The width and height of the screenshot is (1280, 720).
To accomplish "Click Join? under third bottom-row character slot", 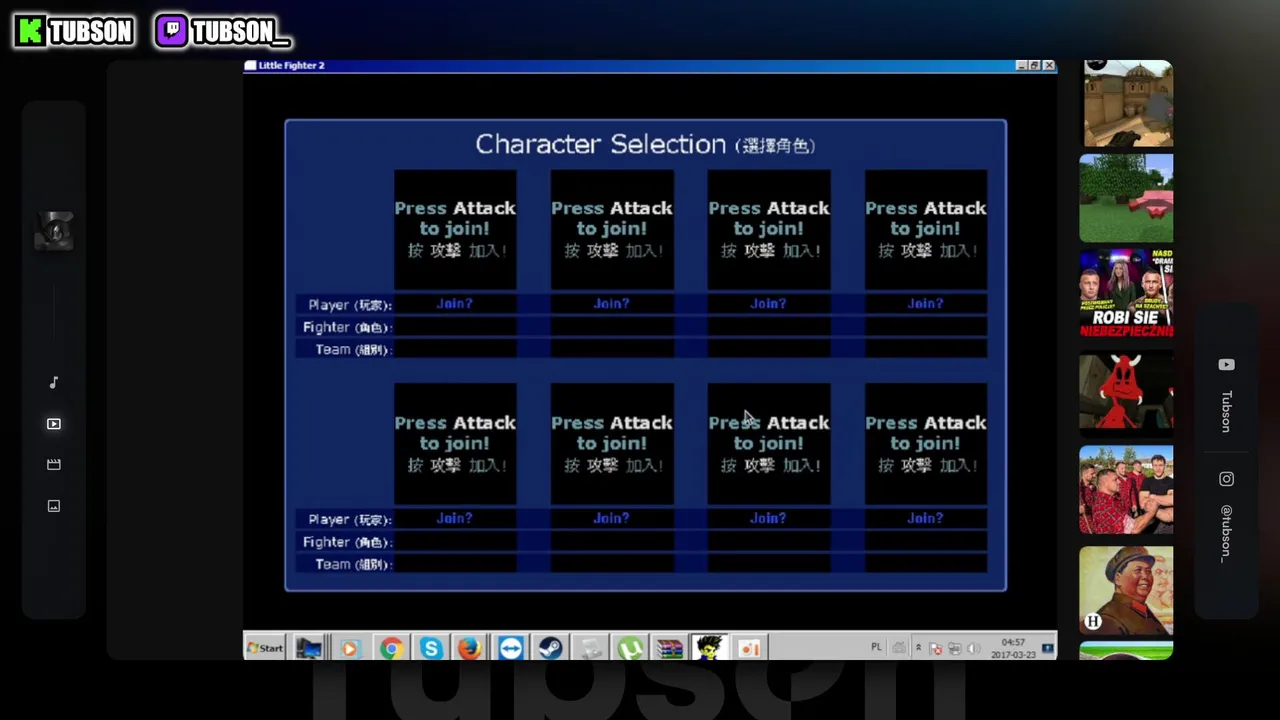I will click(x=768, y=519).
